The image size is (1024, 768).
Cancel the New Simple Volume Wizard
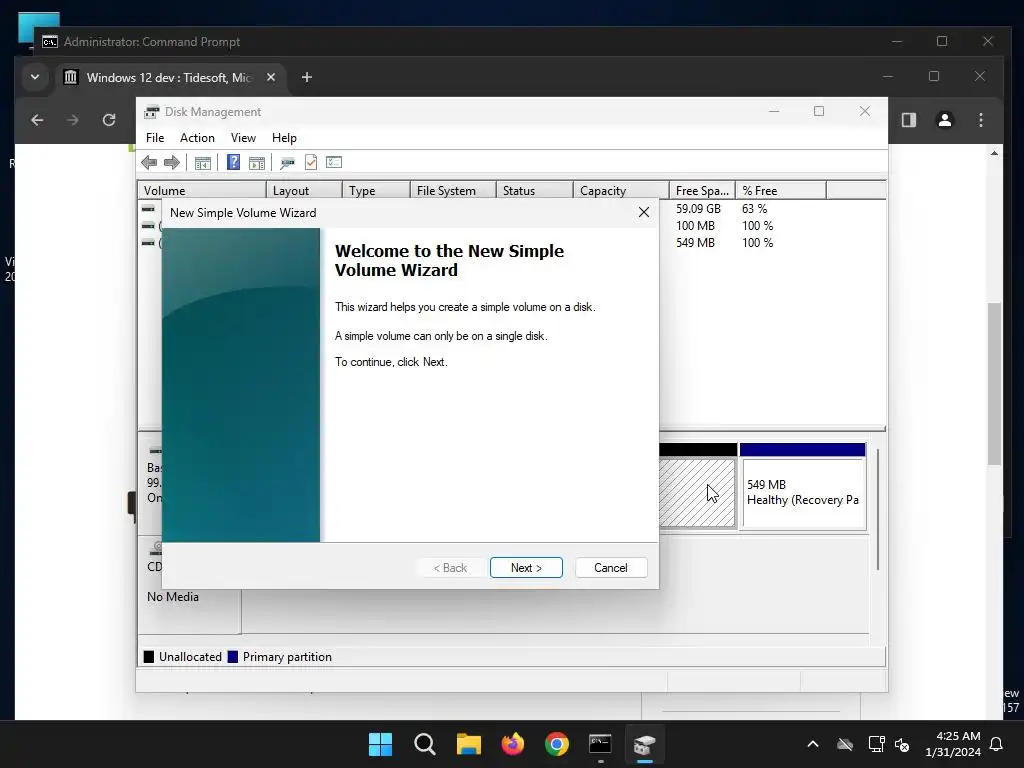(x=611, y=568)
